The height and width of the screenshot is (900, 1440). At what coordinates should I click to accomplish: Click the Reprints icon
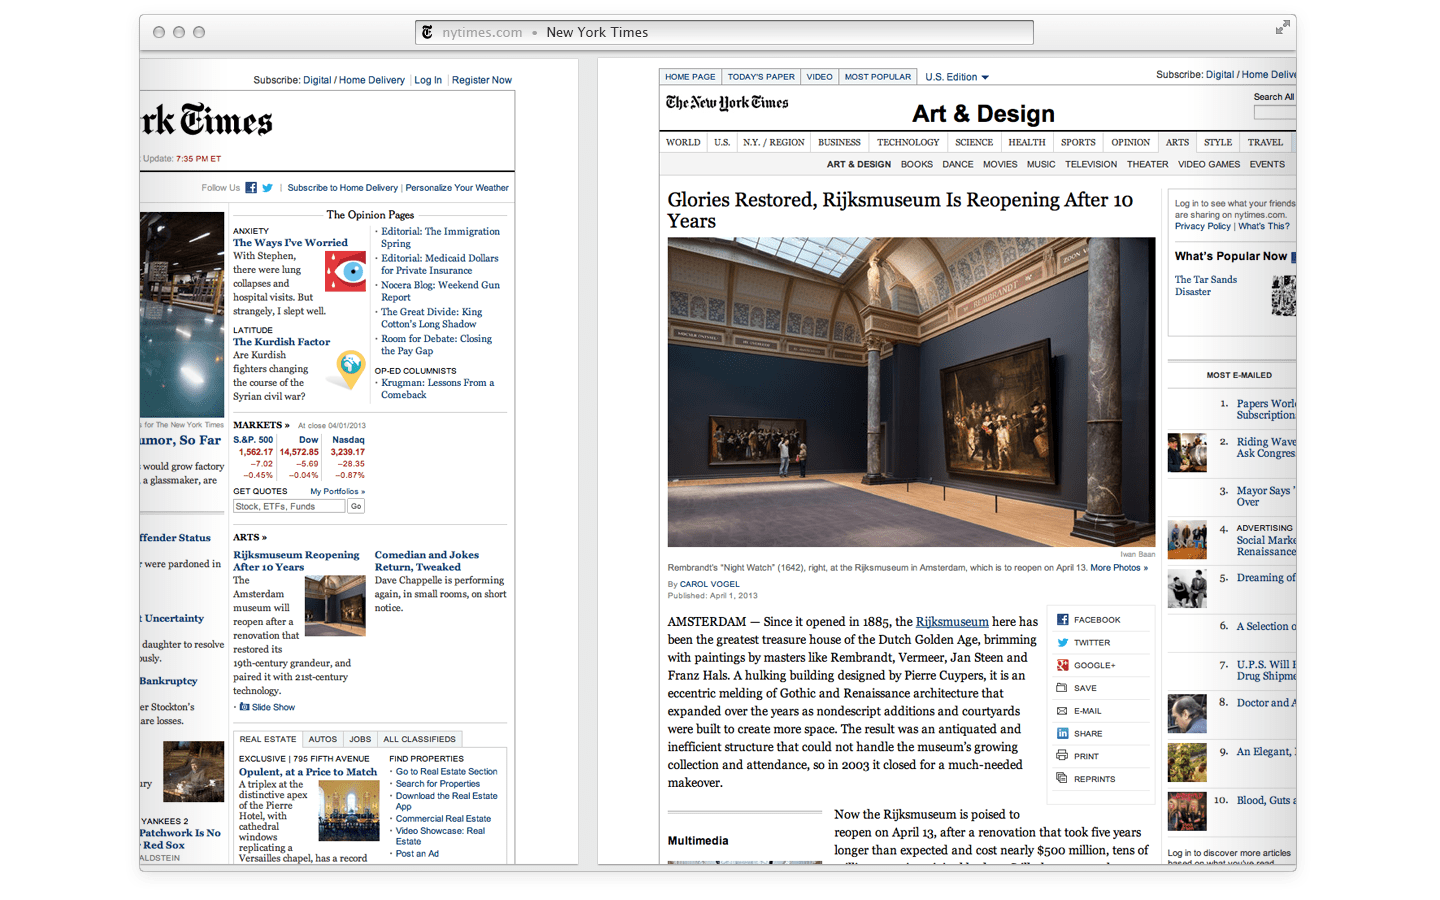click(1062, 778)
